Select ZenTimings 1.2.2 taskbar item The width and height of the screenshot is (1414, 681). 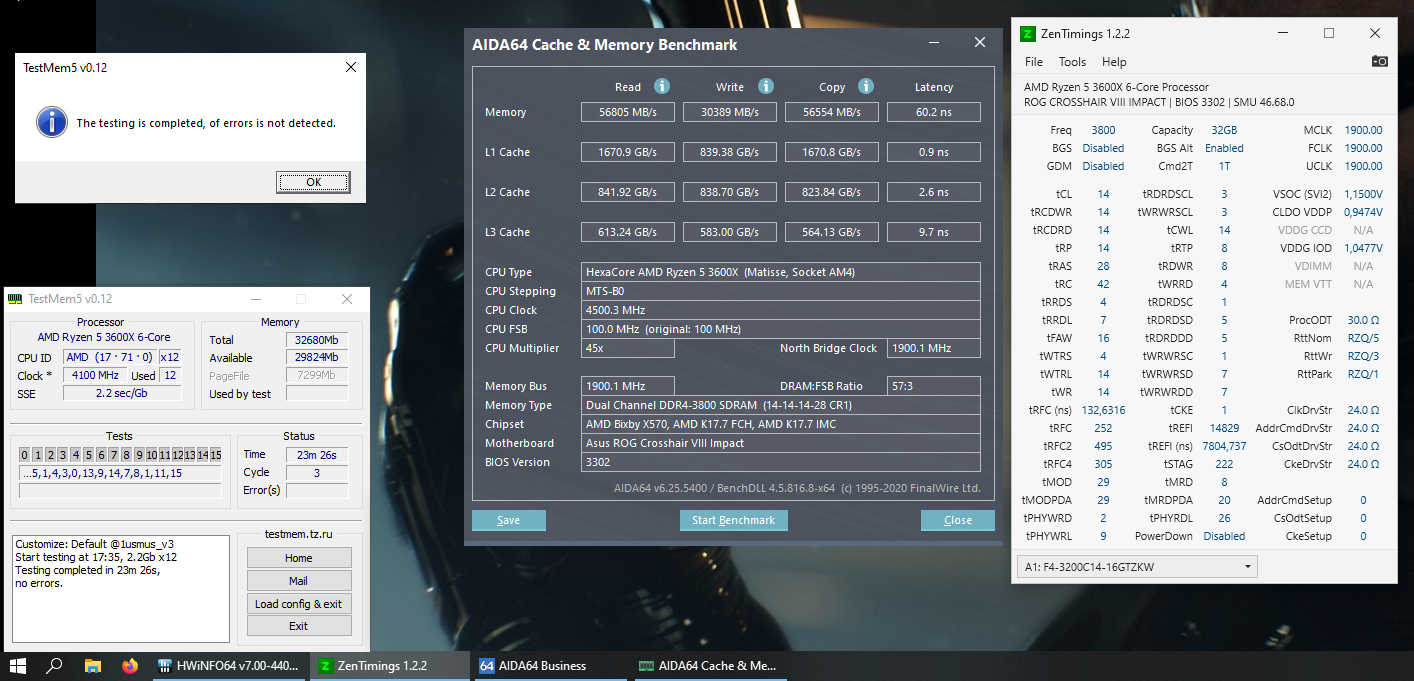[x=388, y=665]
